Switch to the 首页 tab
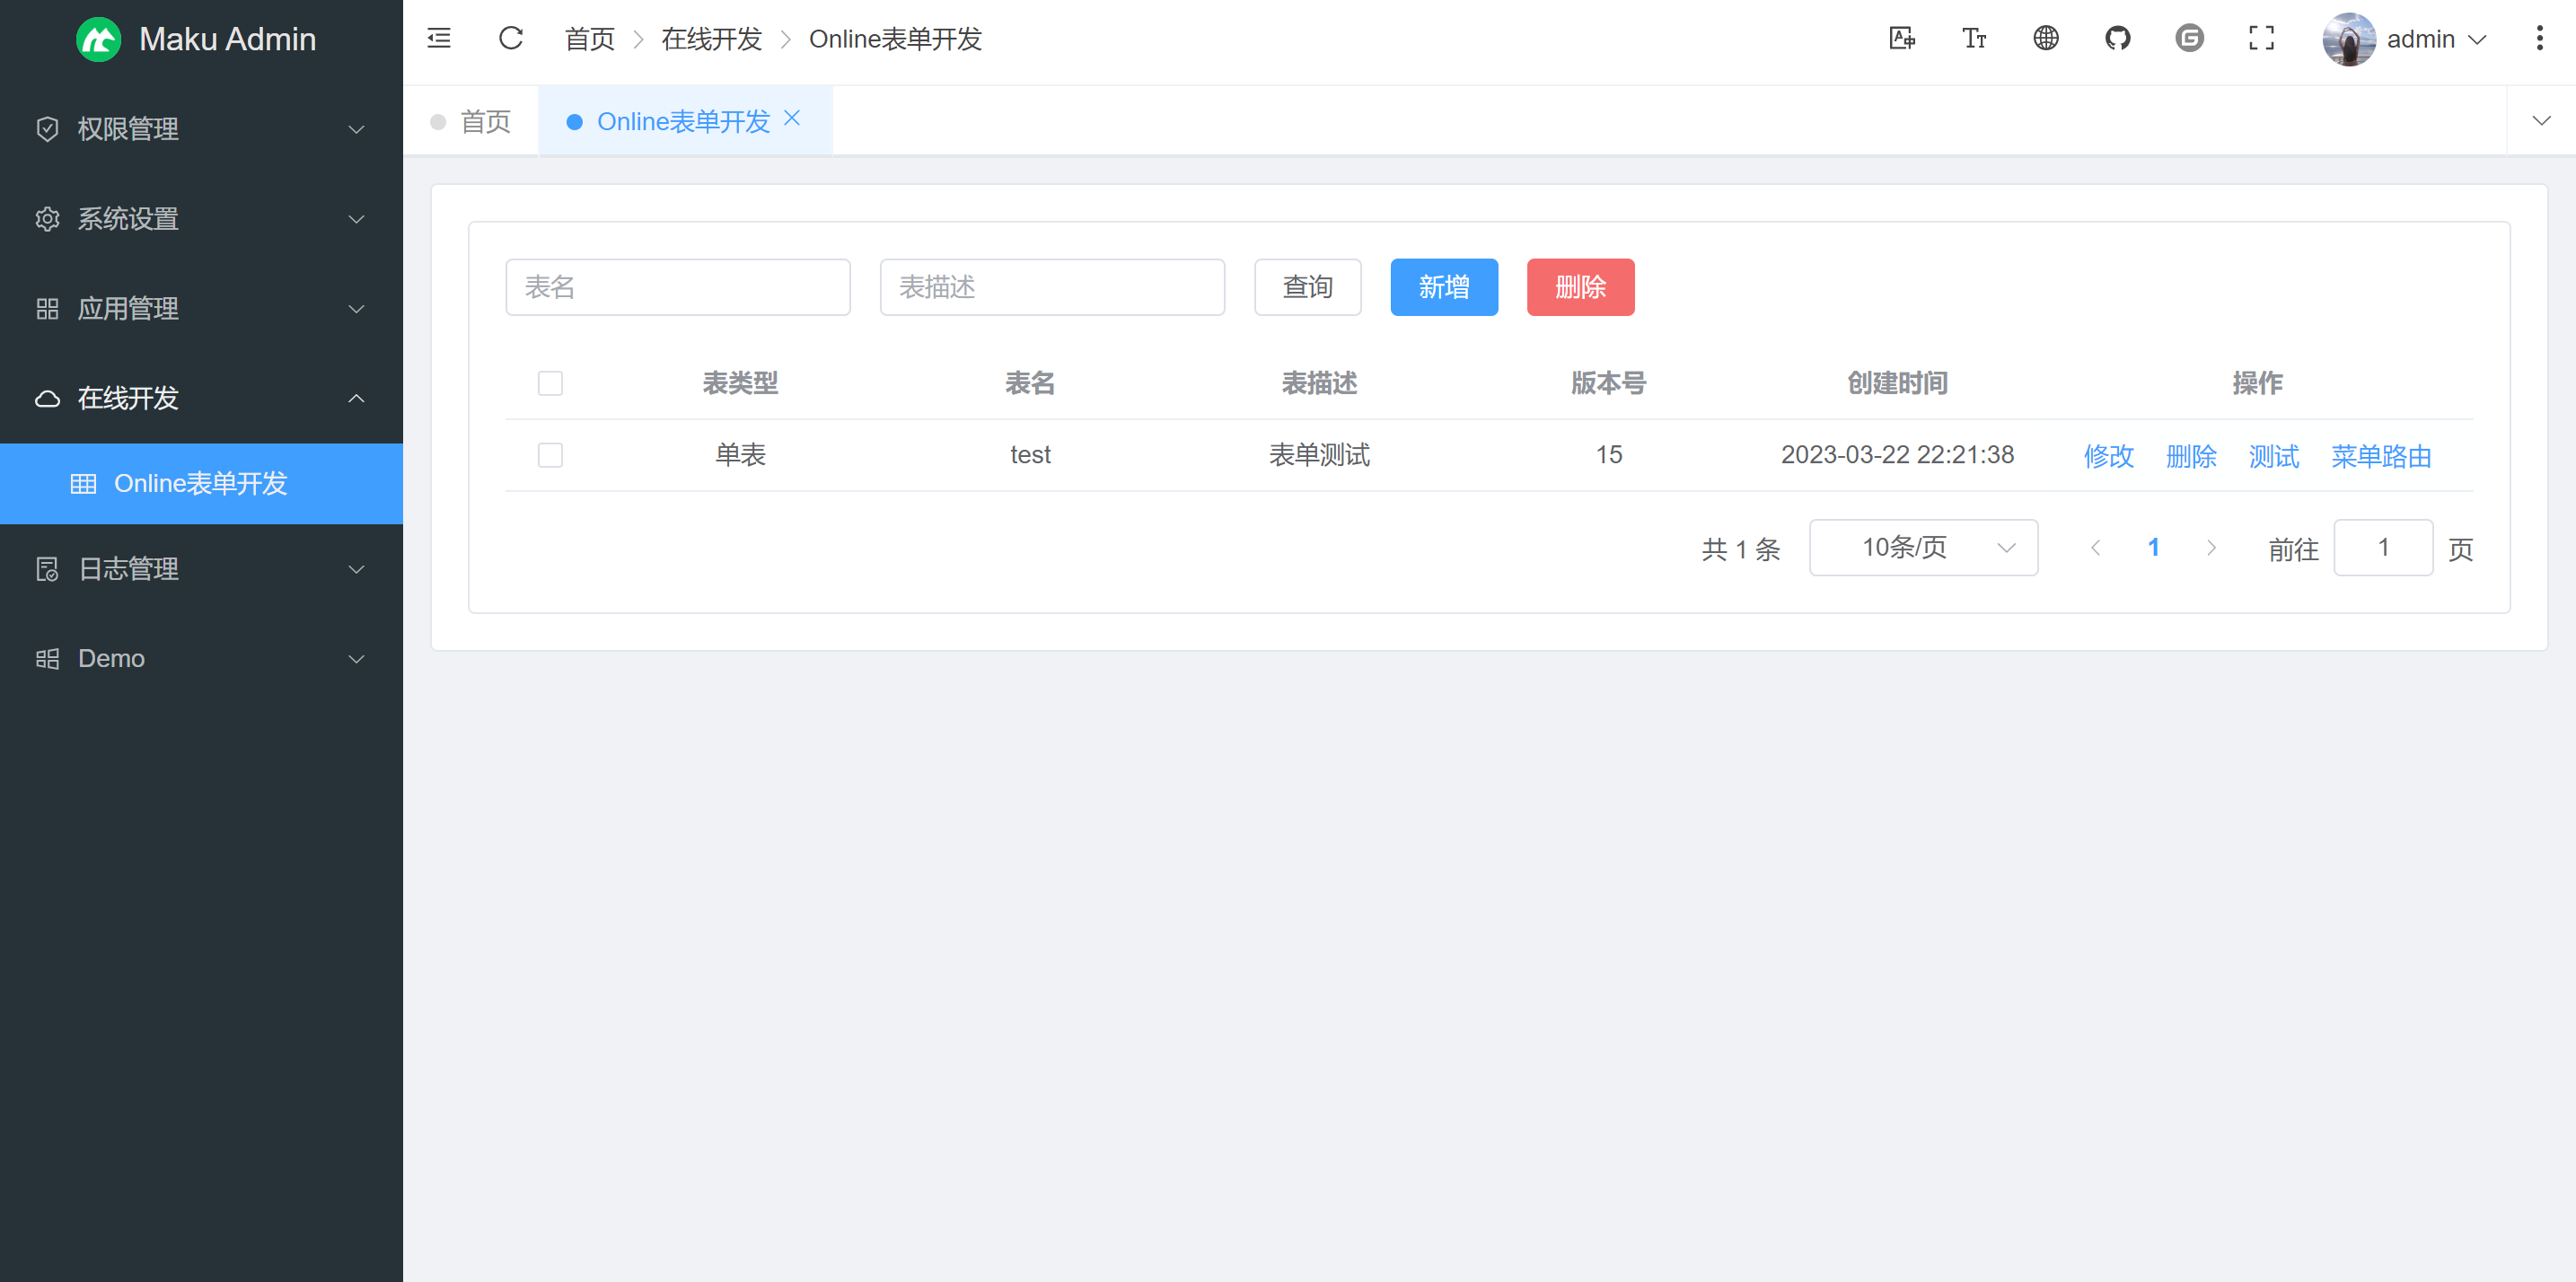Image resolution: width=2576 pixels, height=1282 pixels. tap(485, 120)
